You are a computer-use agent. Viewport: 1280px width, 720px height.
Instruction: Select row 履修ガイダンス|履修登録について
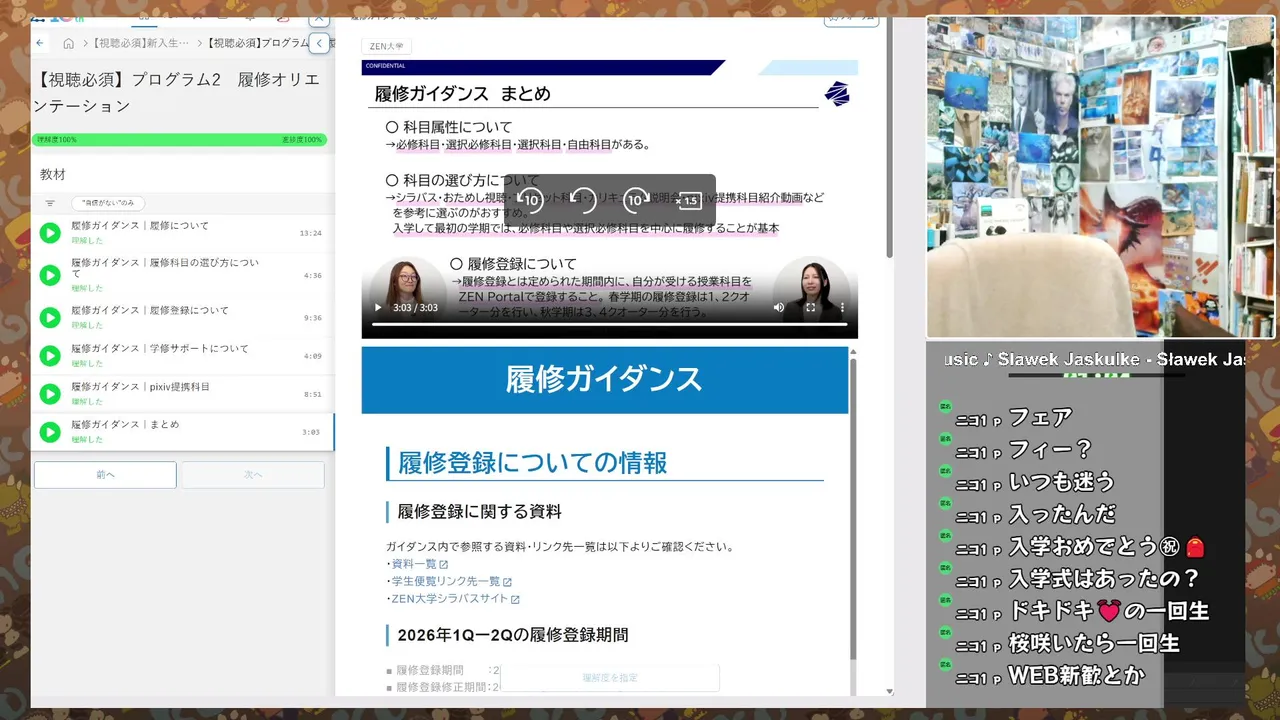click(x=182, y=317)
